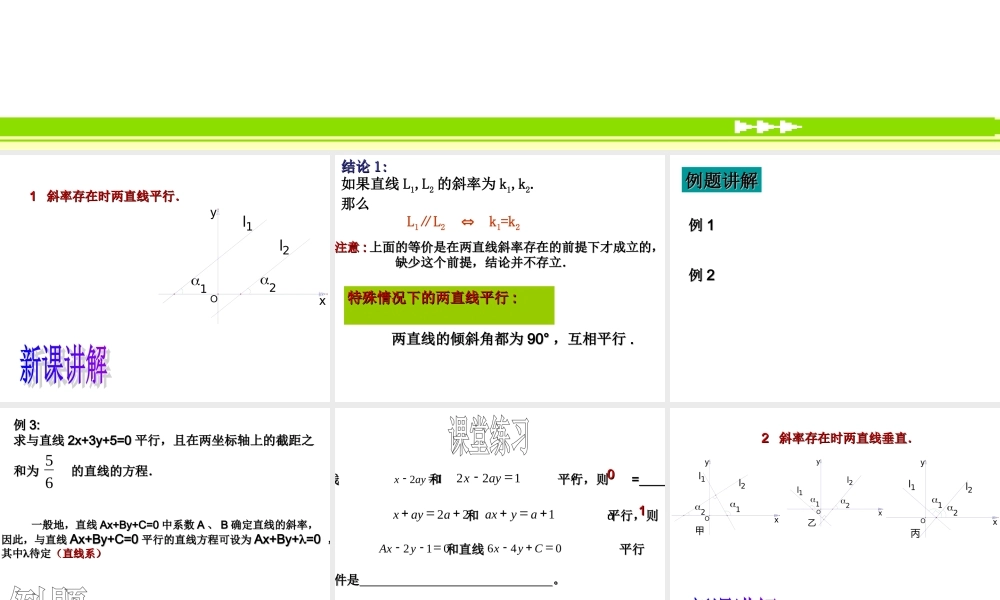Click the line starting "求与直线 2x+3y+5=0 平行"
This screenshot has width=1000, height=600.
164,441
